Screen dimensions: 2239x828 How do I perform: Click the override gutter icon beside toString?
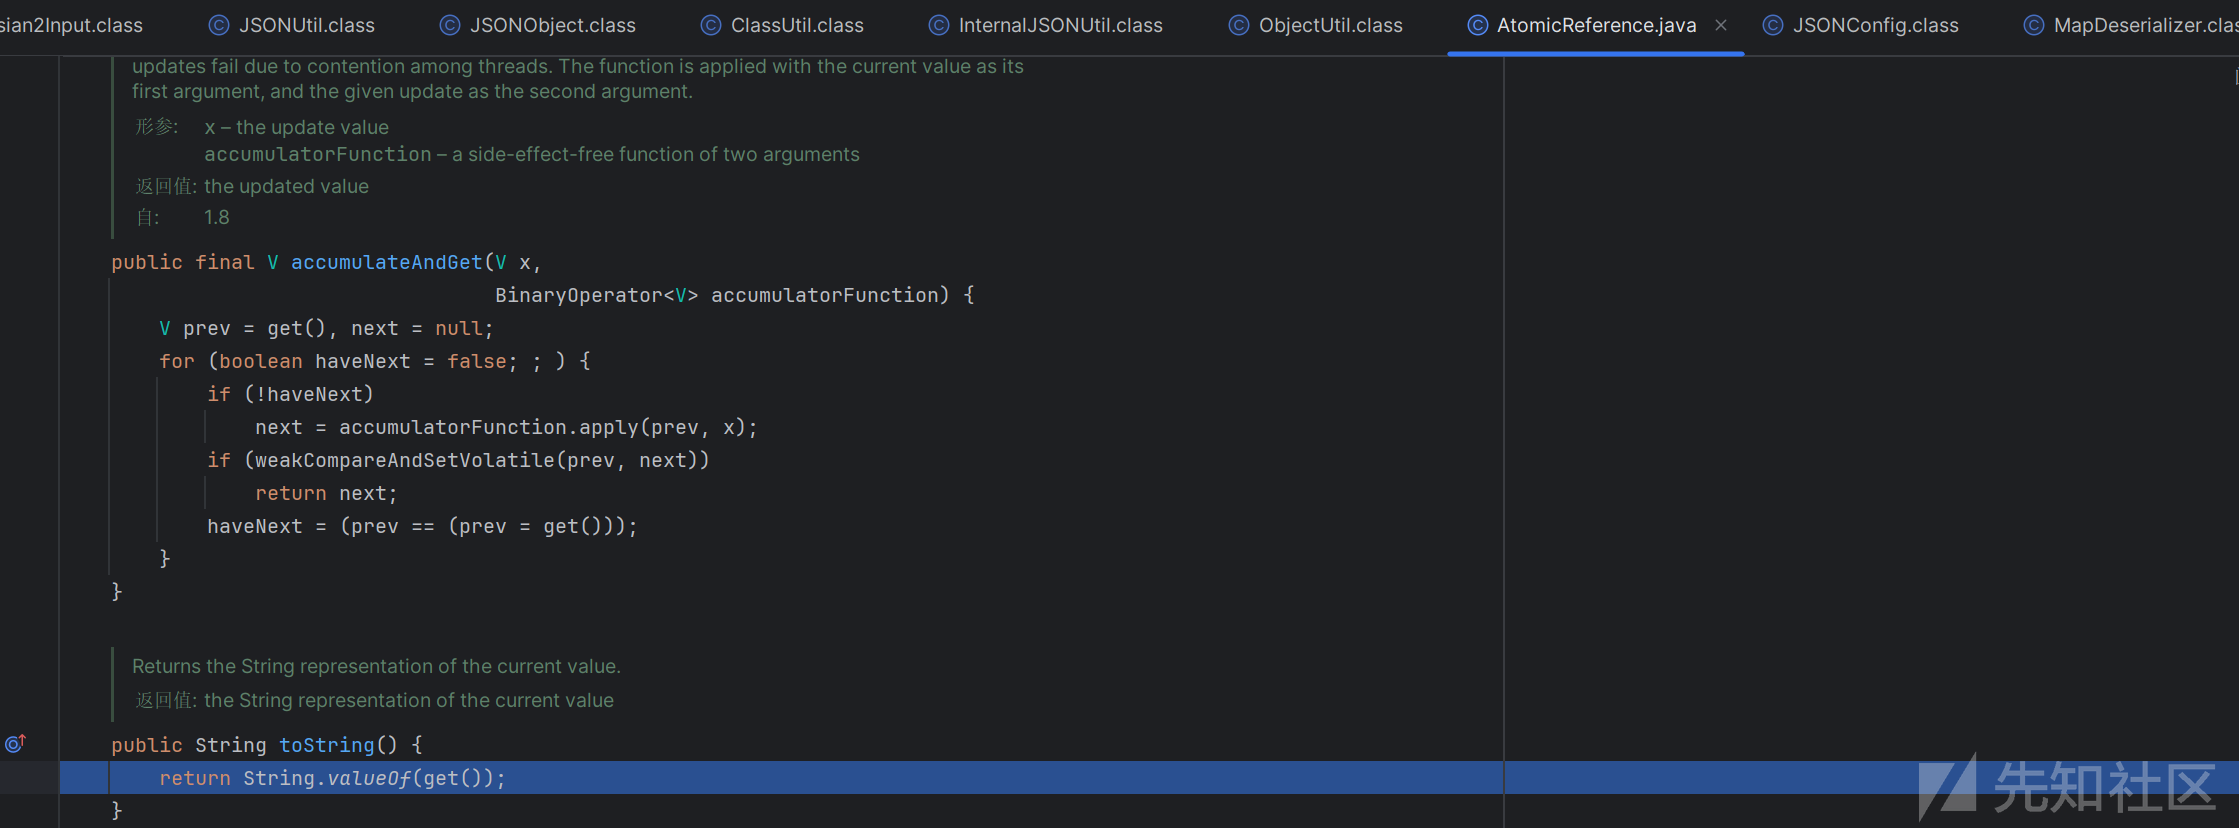pyautogui.click(x=15, y=743)
